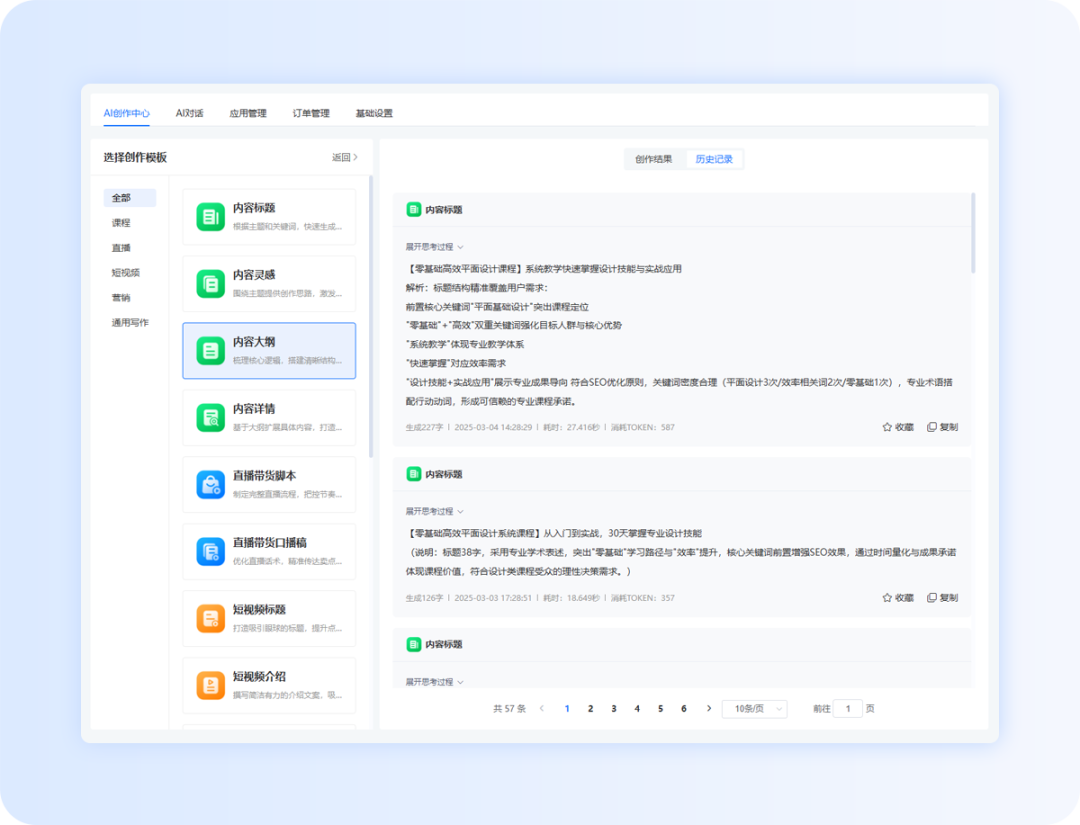Viewport: 1080px width, 825px height.
Task: Select the 课程 category filter
Action: click(121, 222)
